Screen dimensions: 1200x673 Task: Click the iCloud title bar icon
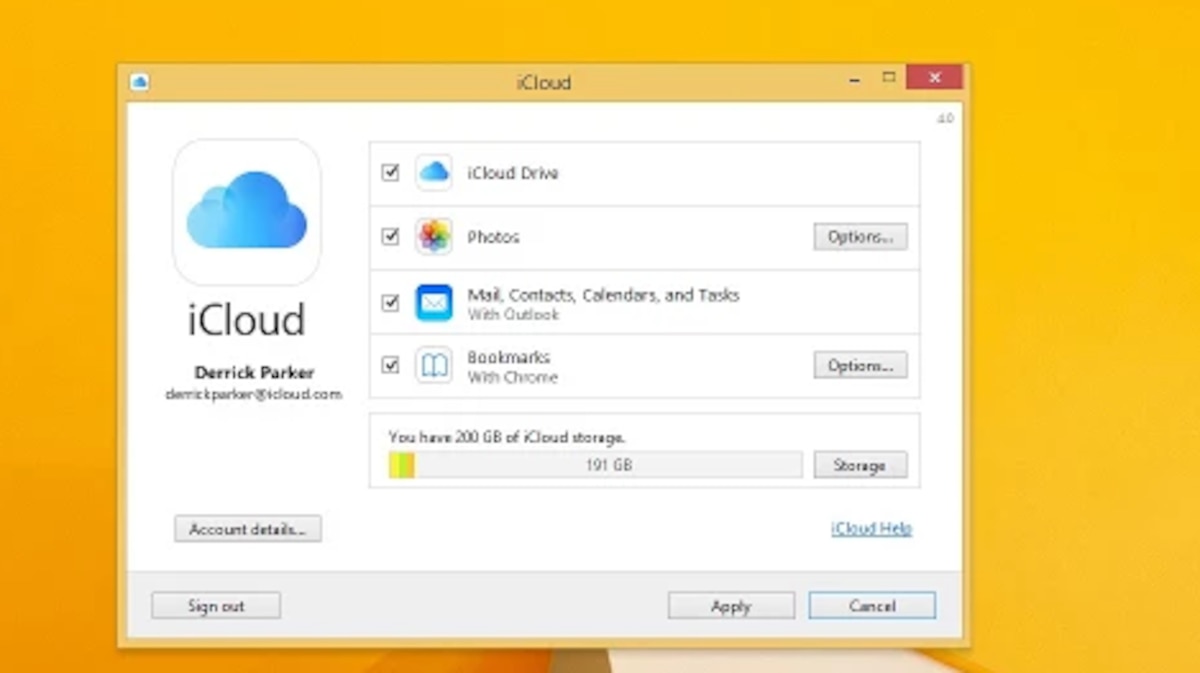click(139, 81)
